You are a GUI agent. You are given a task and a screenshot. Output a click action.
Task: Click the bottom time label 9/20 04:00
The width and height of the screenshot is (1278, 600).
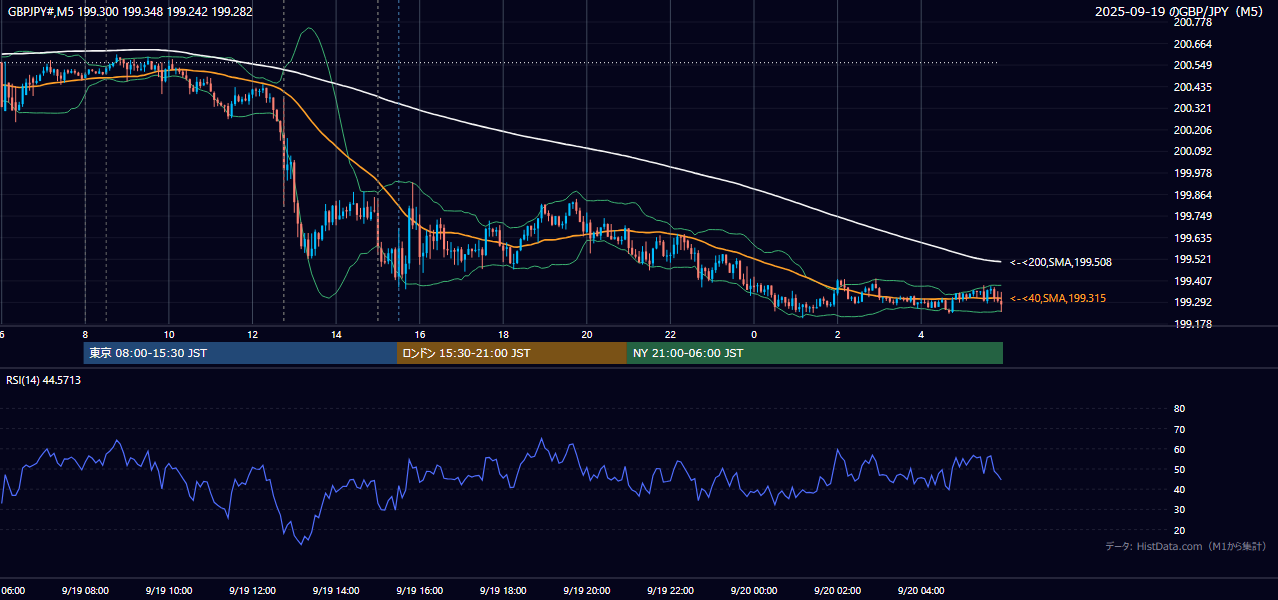[921, 590]
